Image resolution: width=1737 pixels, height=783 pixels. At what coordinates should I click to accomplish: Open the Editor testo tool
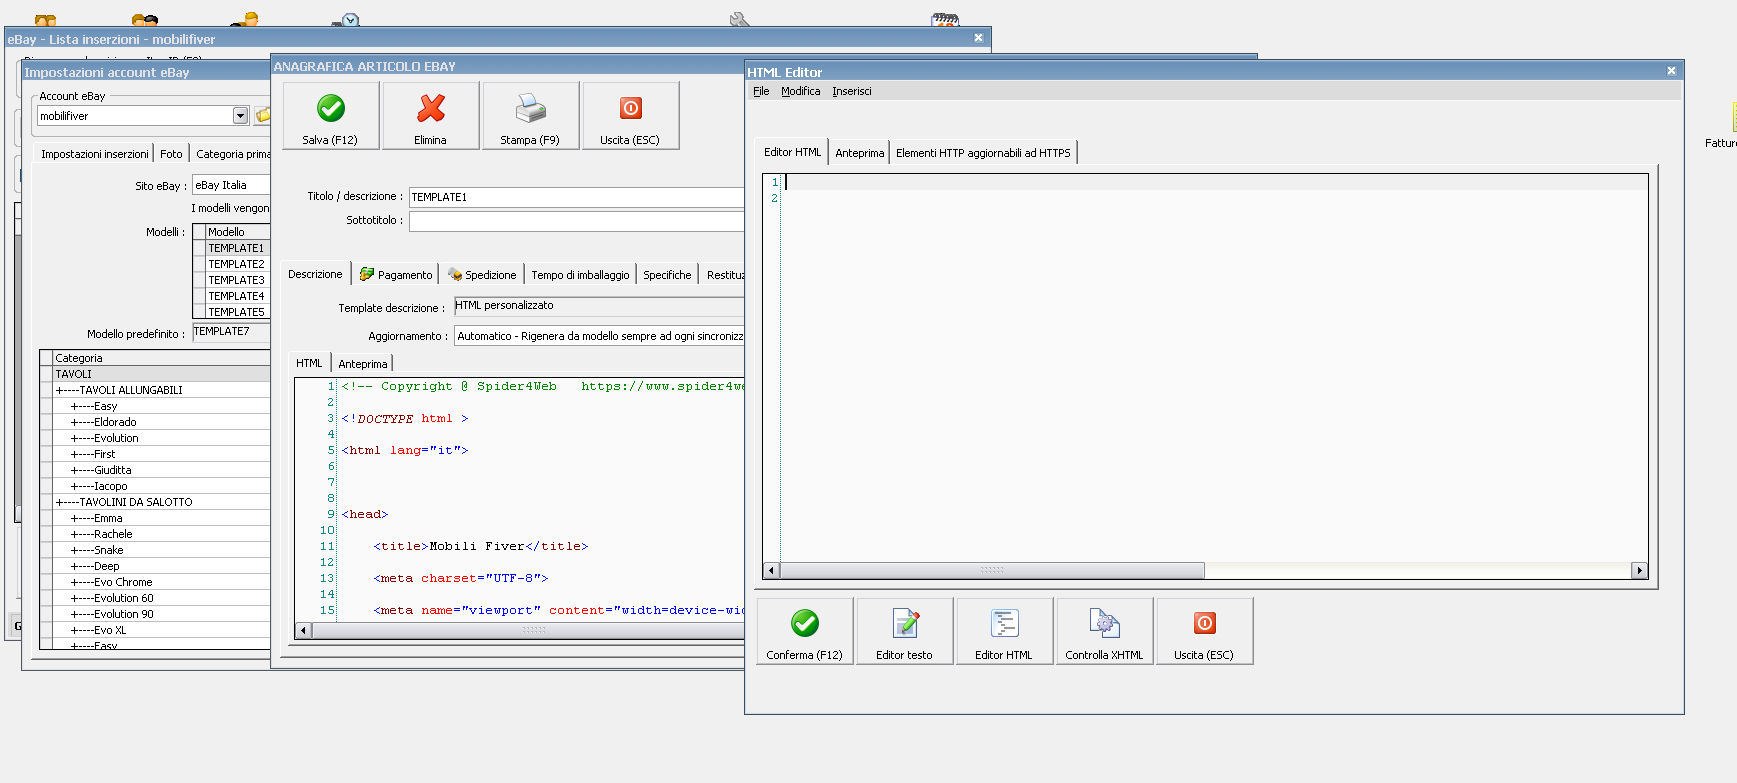905,631
